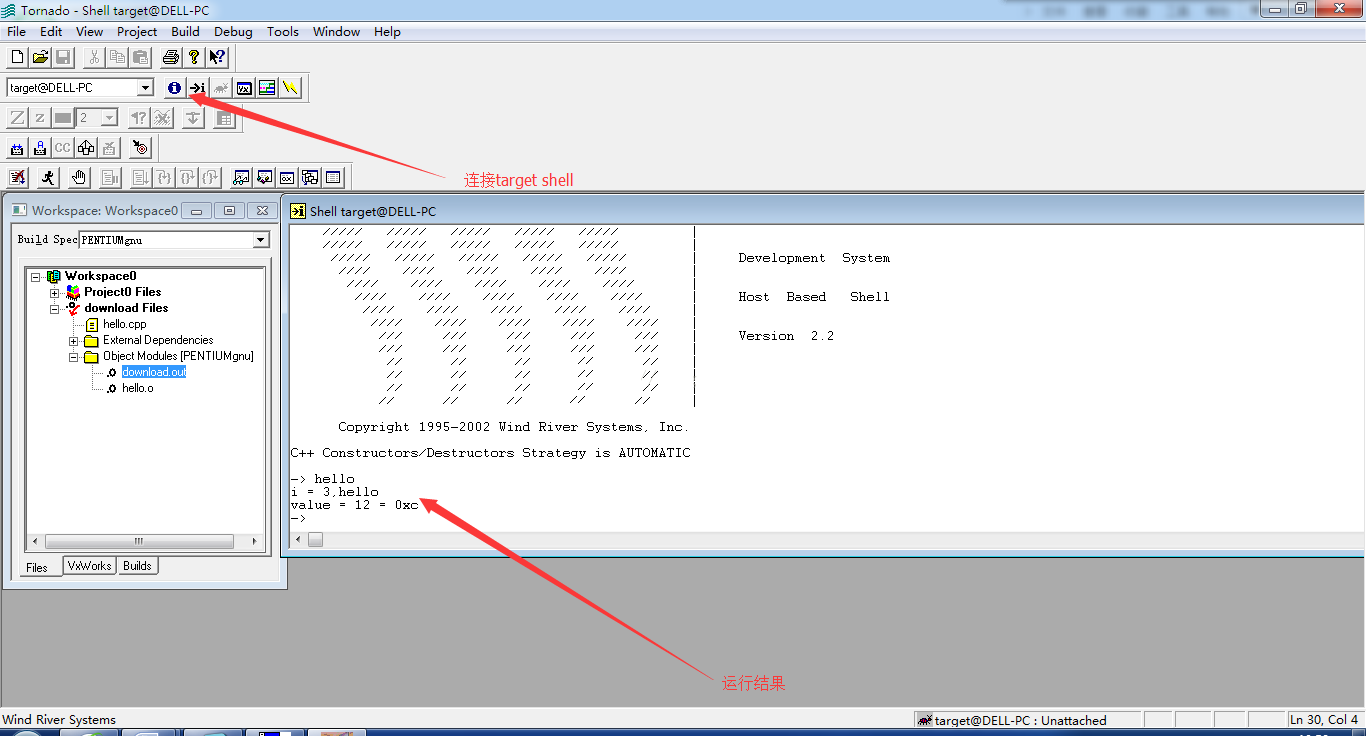Screen dimensions: 1366x736
Task: Click workspace tree horizontal scrollbar right arrow
Action: (x=255, y=541)
